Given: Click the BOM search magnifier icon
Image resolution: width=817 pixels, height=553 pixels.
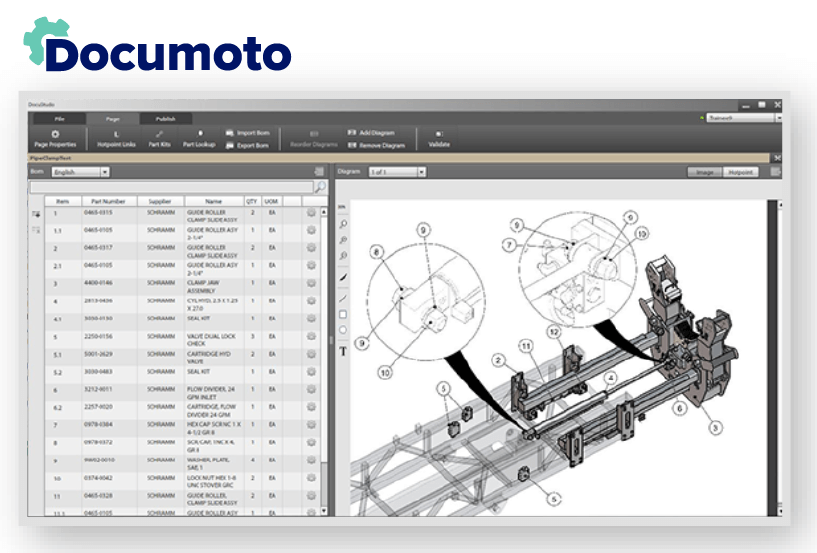Looking at the screenshot, I should pos(320,187).
